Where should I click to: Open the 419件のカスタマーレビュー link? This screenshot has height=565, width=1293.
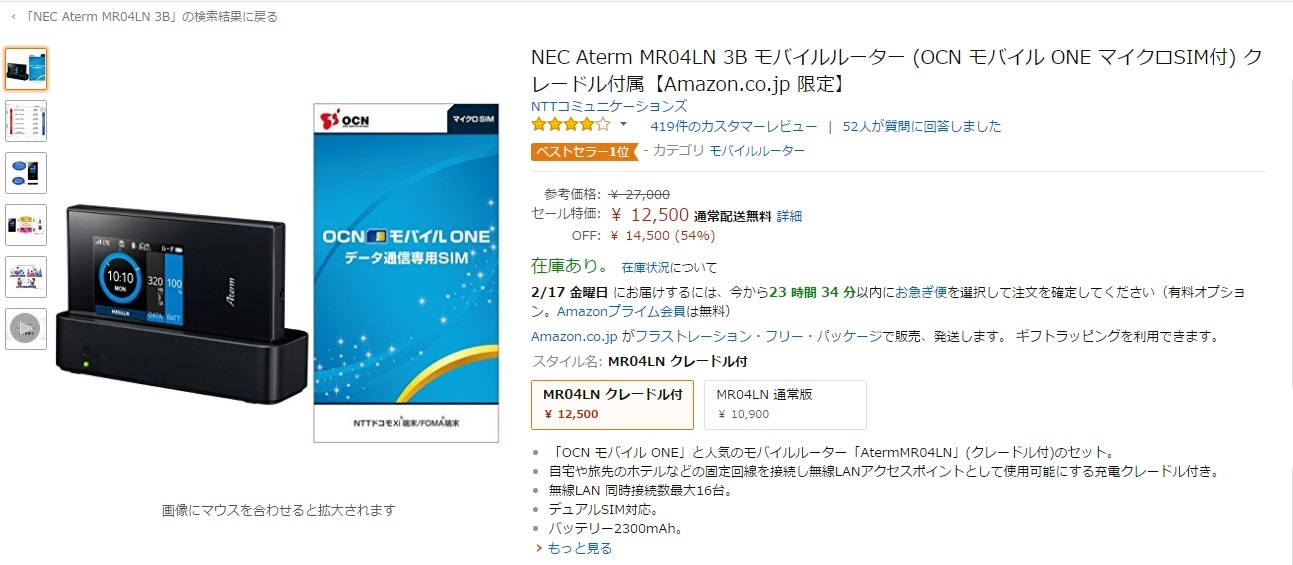(733, 127)
